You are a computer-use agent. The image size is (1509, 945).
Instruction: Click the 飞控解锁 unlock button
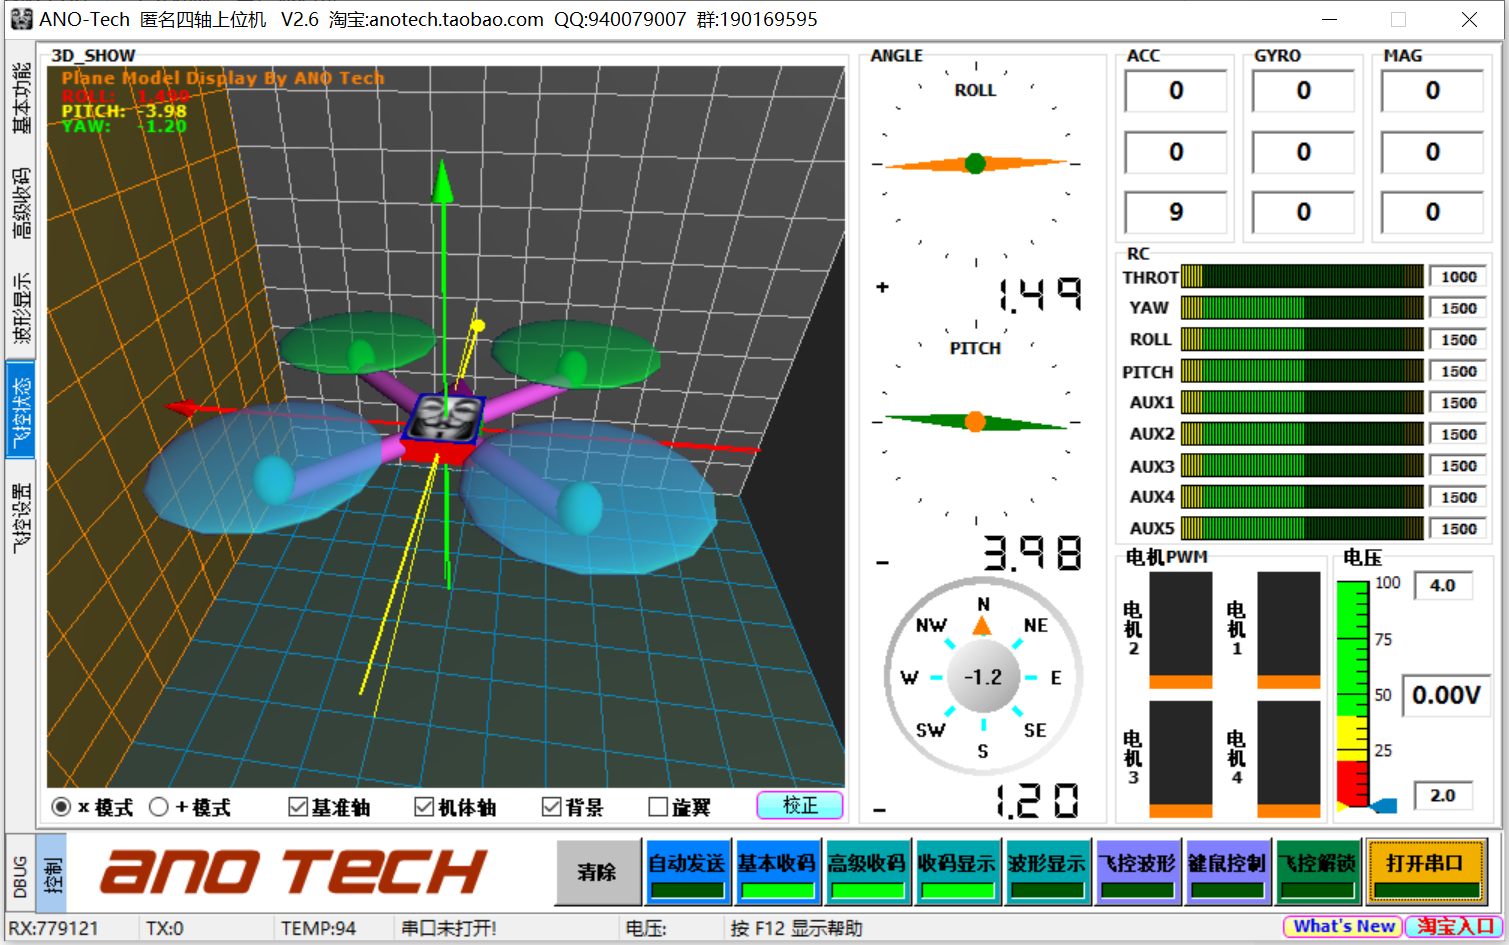pos(1318,872)
